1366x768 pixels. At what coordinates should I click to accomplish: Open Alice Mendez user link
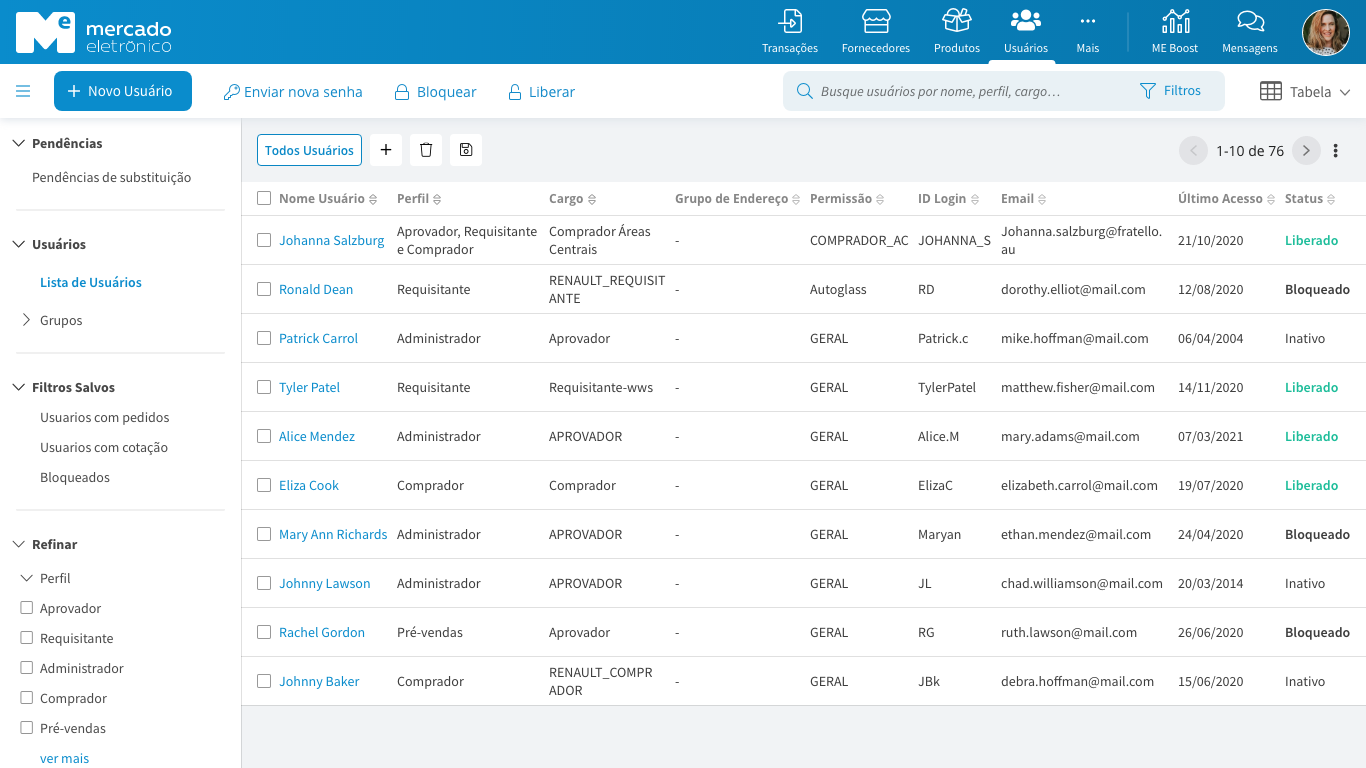coord(317,436)
